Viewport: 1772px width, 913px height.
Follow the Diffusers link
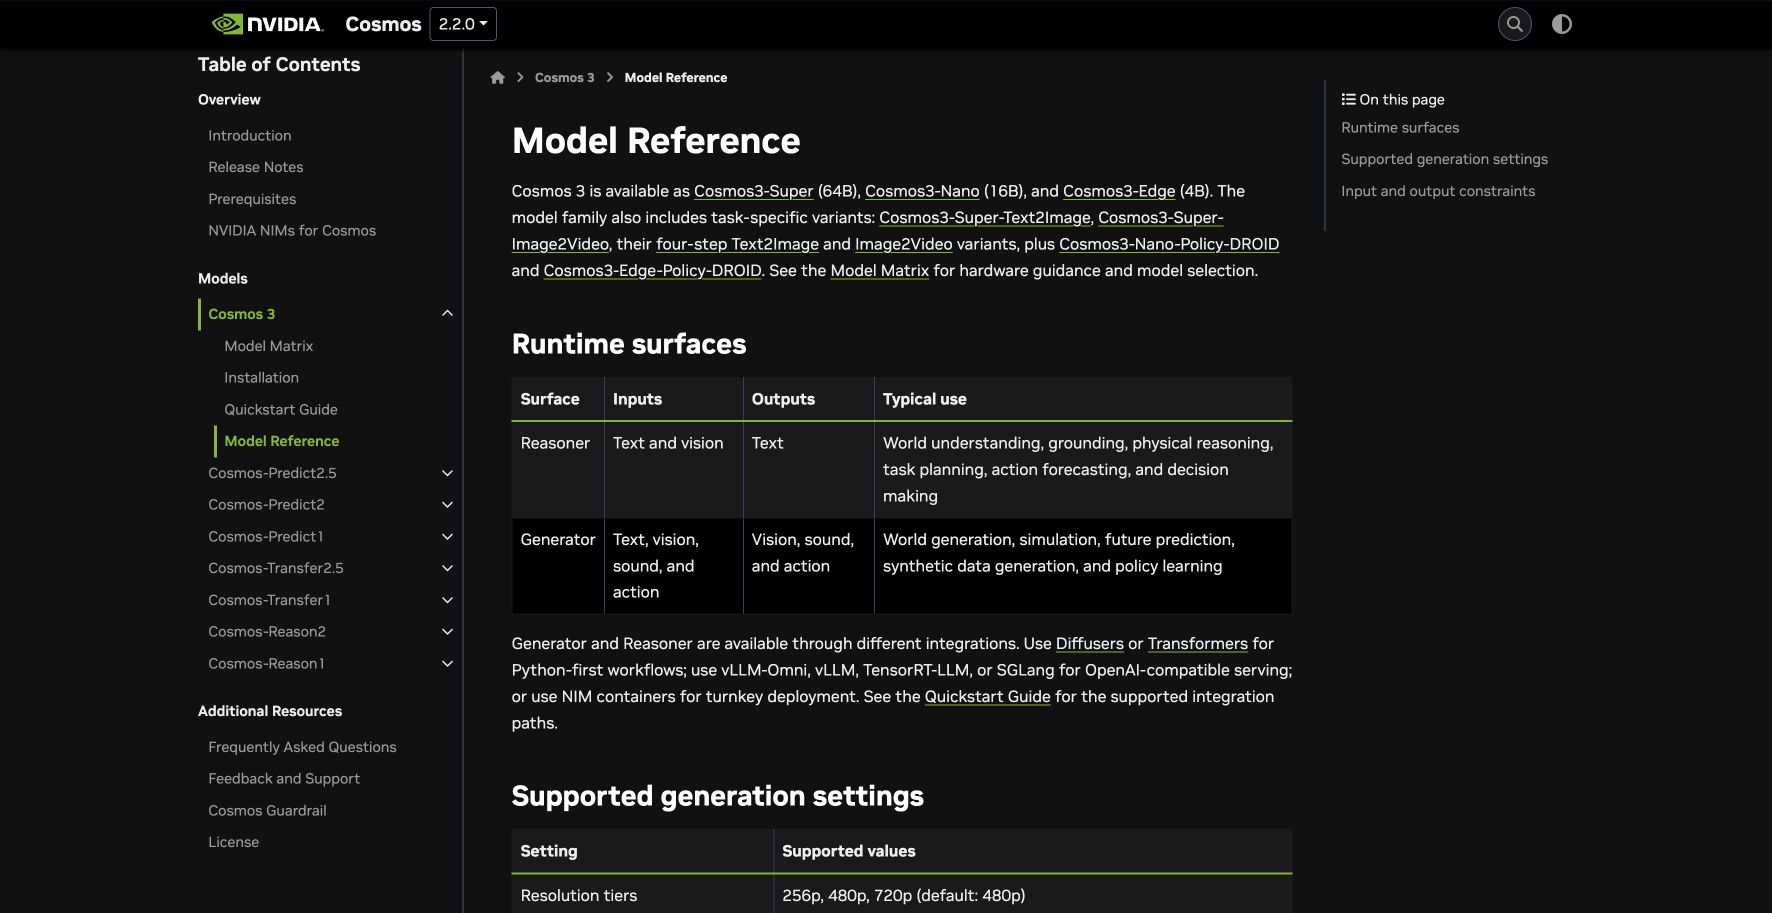[1090, 644]
